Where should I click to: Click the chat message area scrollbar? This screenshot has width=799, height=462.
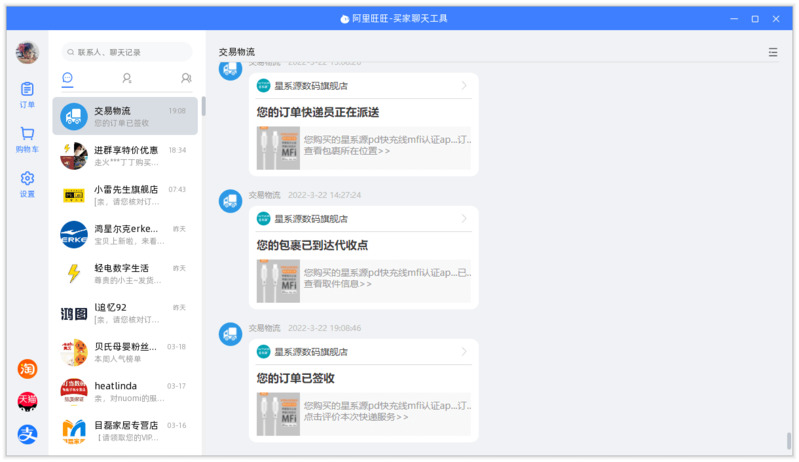(x=788, y=441)
